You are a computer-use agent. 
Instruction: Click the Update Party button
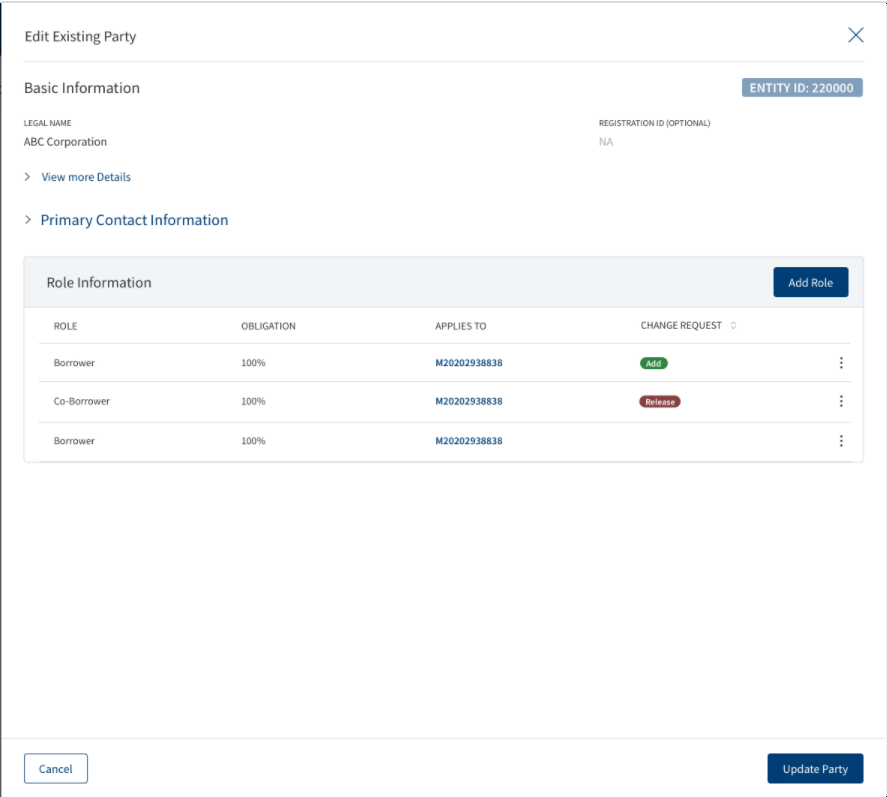pos(815,769)
